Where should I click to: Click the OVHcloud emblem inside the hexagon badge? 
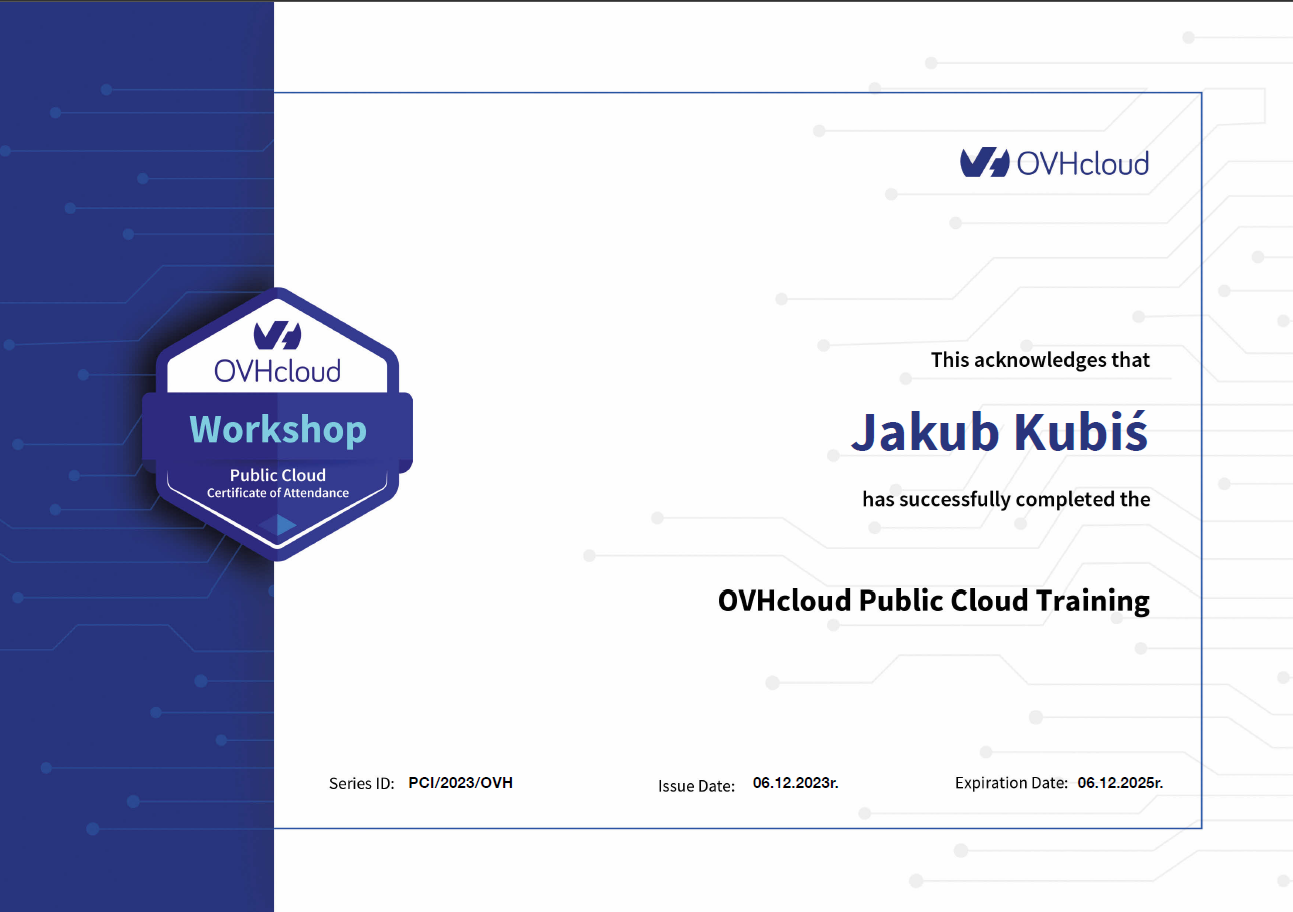point(277,334)
